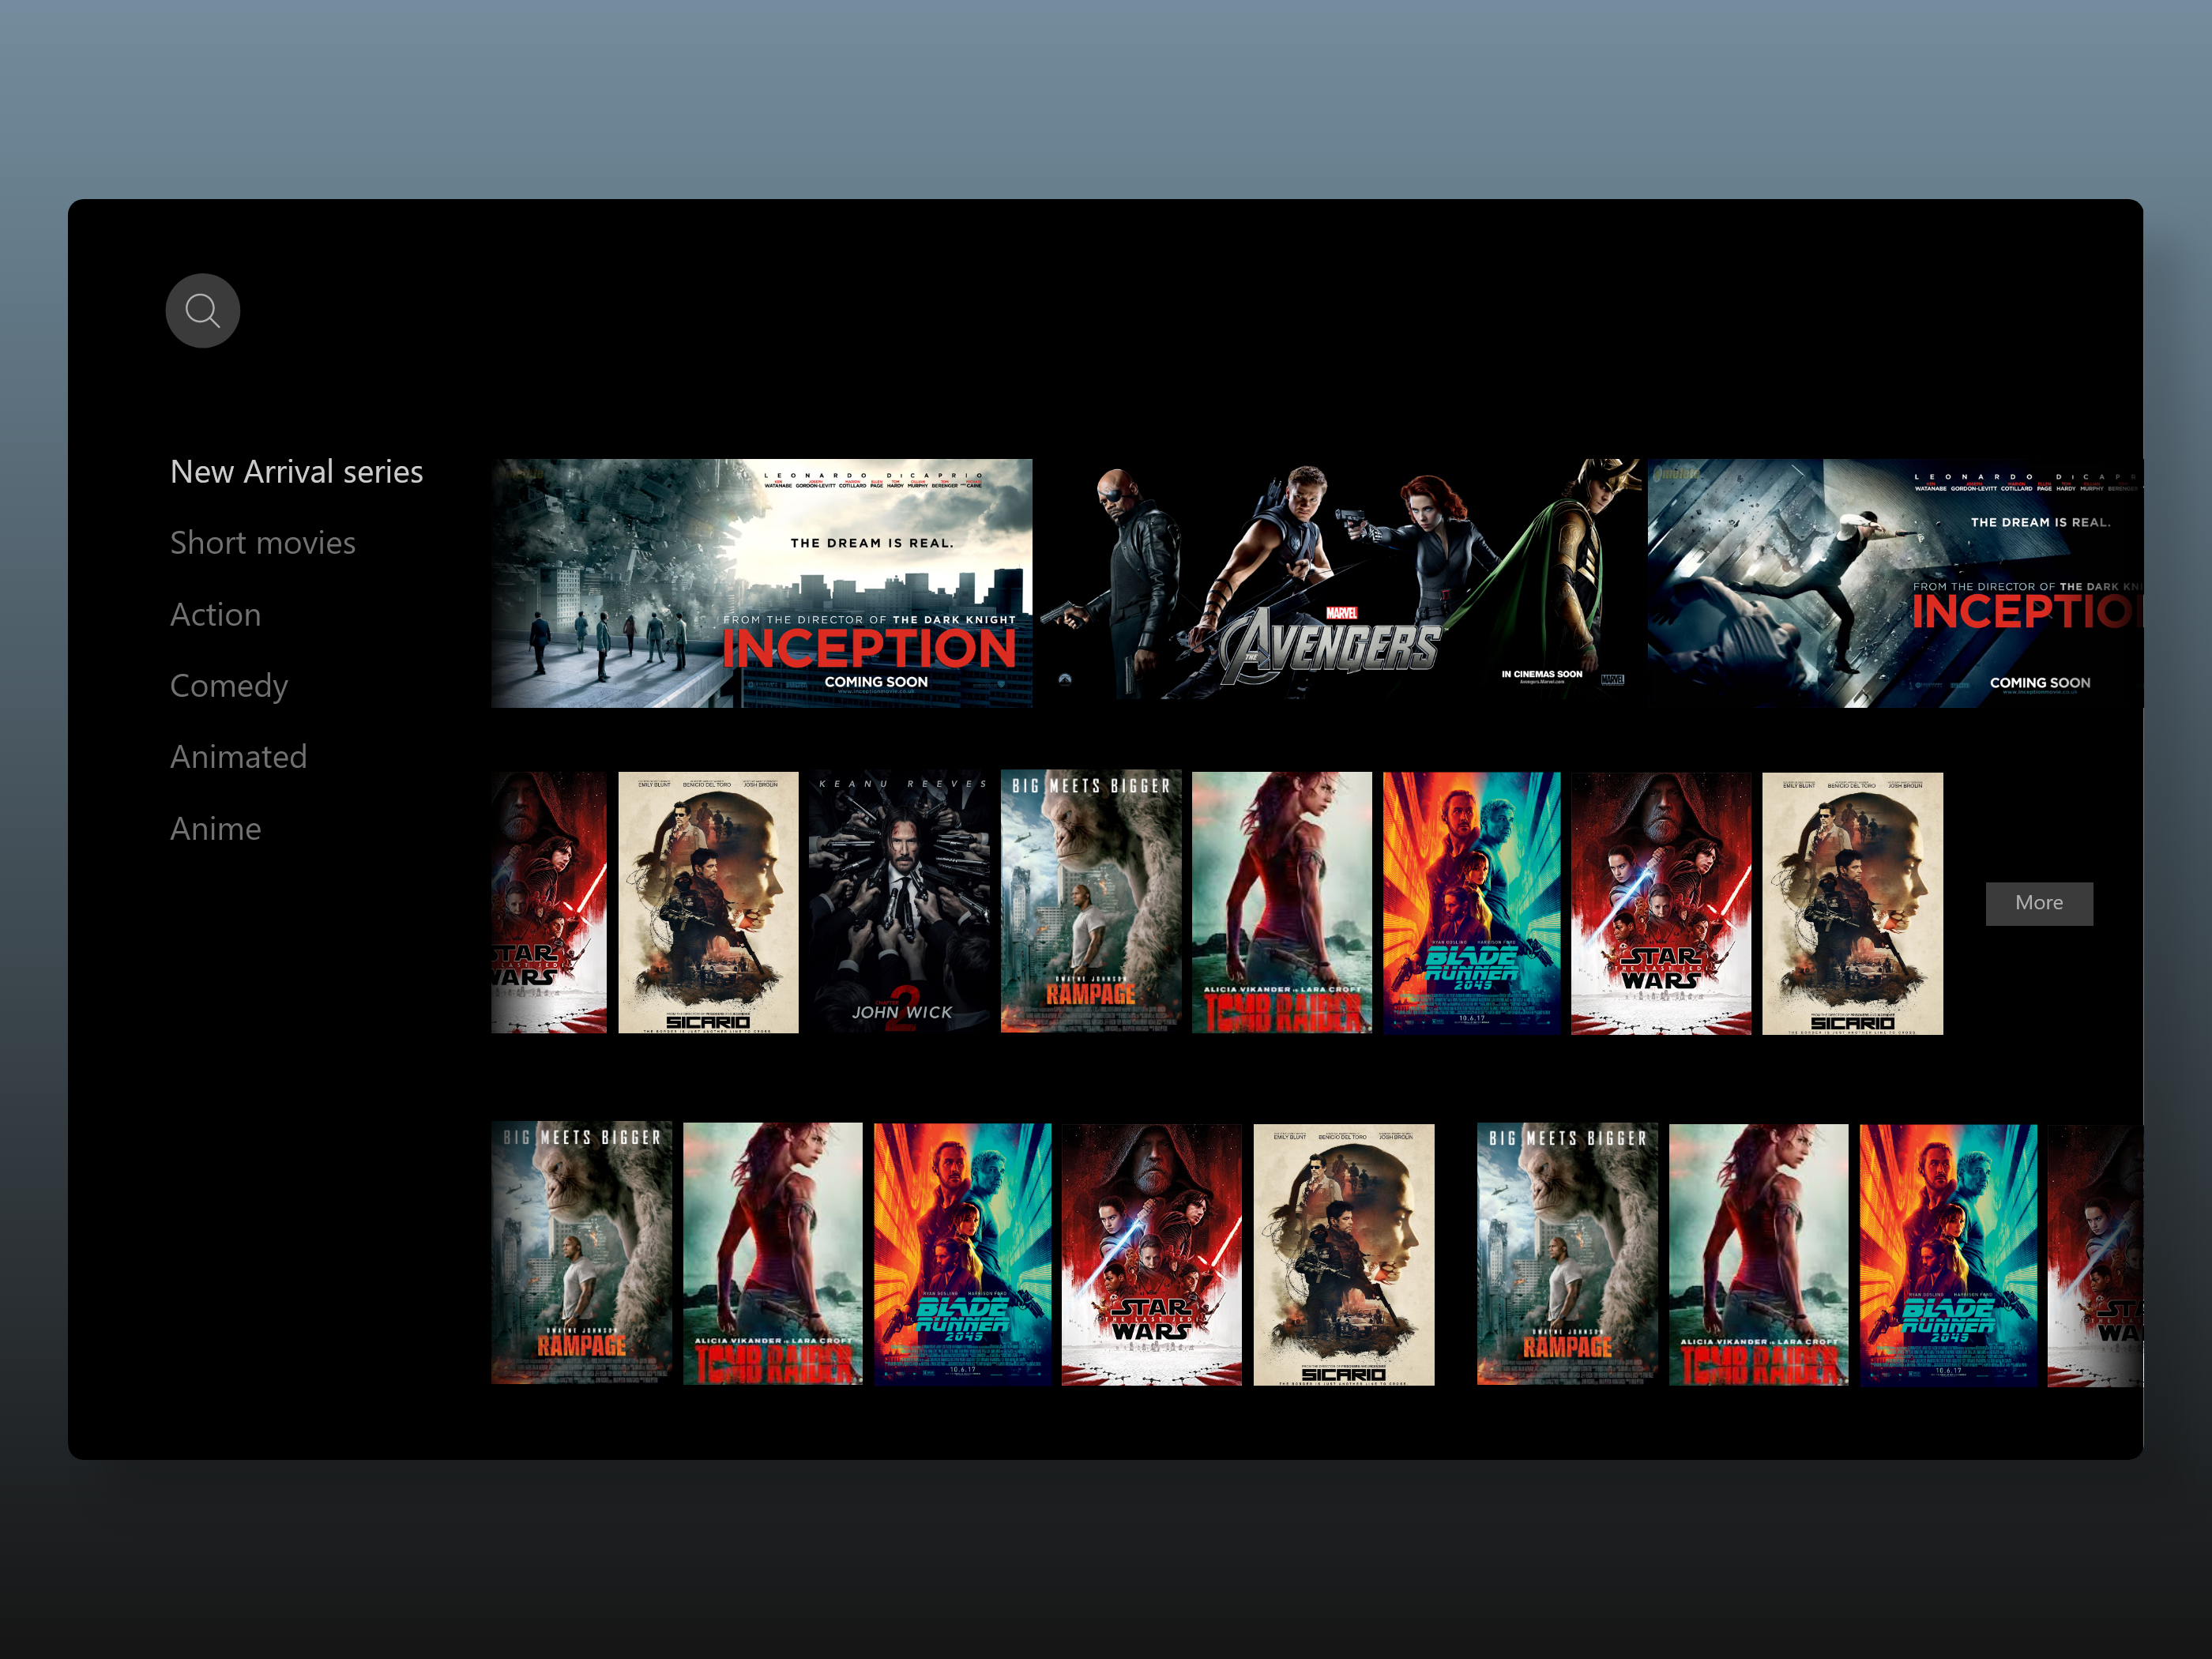2212x1659 pixels.
Task: Click the More button
Action: (2039, 903)
